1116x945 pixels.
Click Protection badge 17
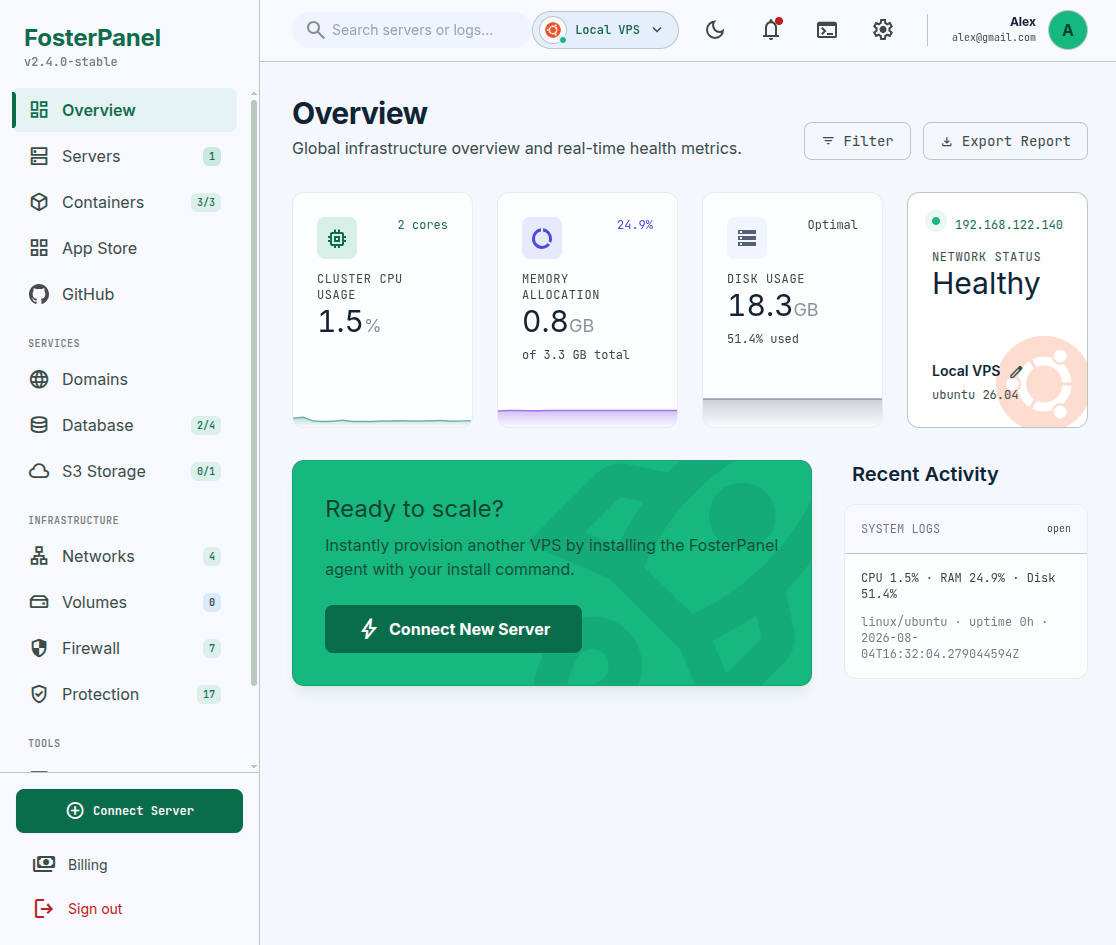click(209, 694)
